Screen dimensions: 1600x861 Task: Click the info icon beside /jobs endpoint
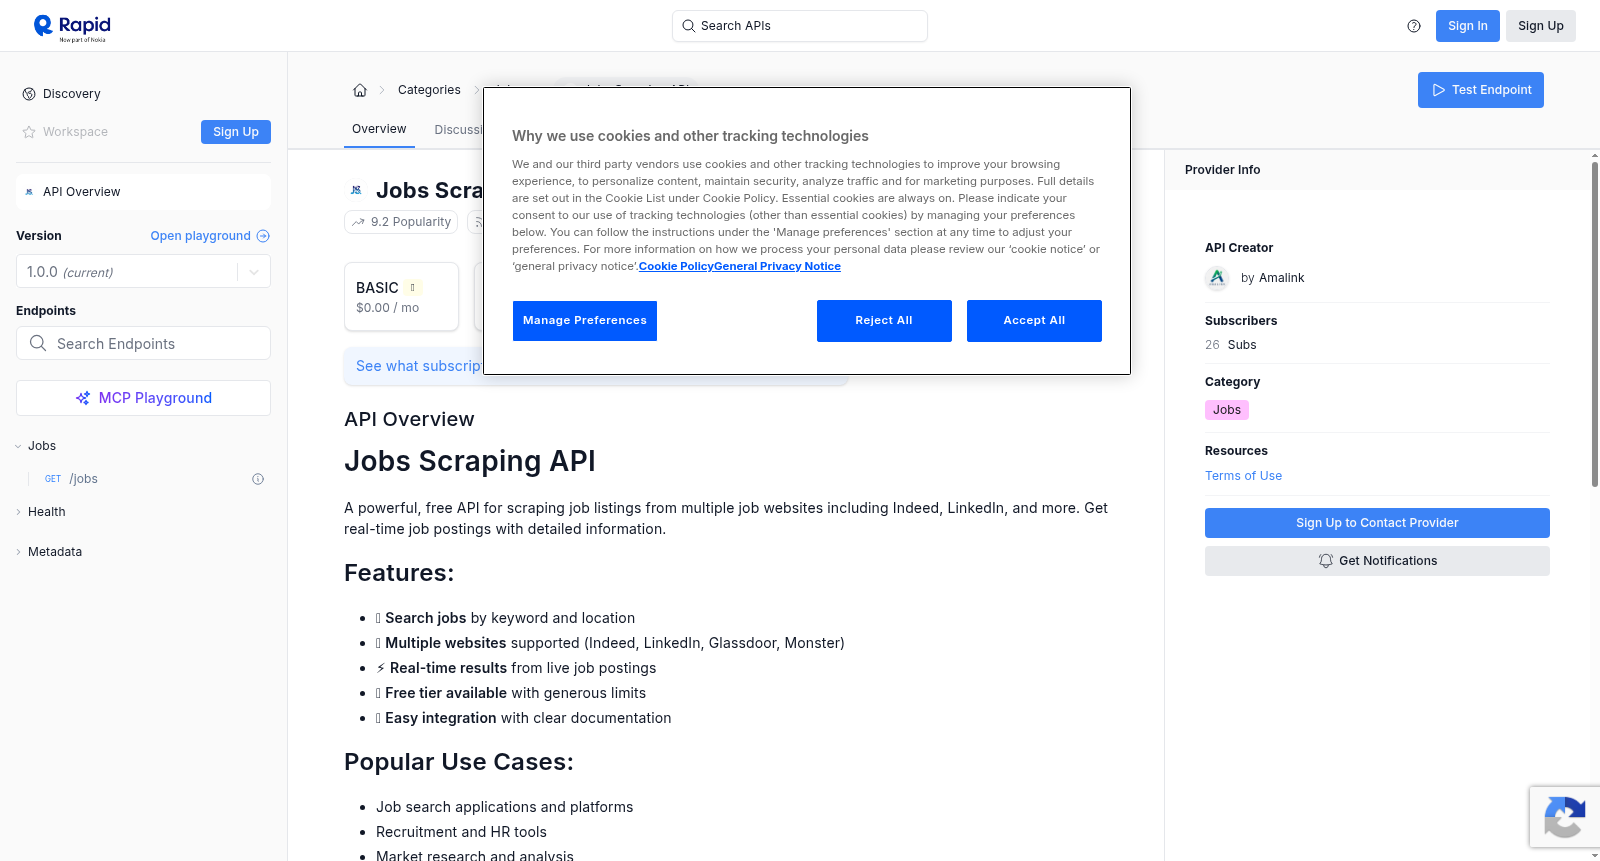[x=258, y=479]
